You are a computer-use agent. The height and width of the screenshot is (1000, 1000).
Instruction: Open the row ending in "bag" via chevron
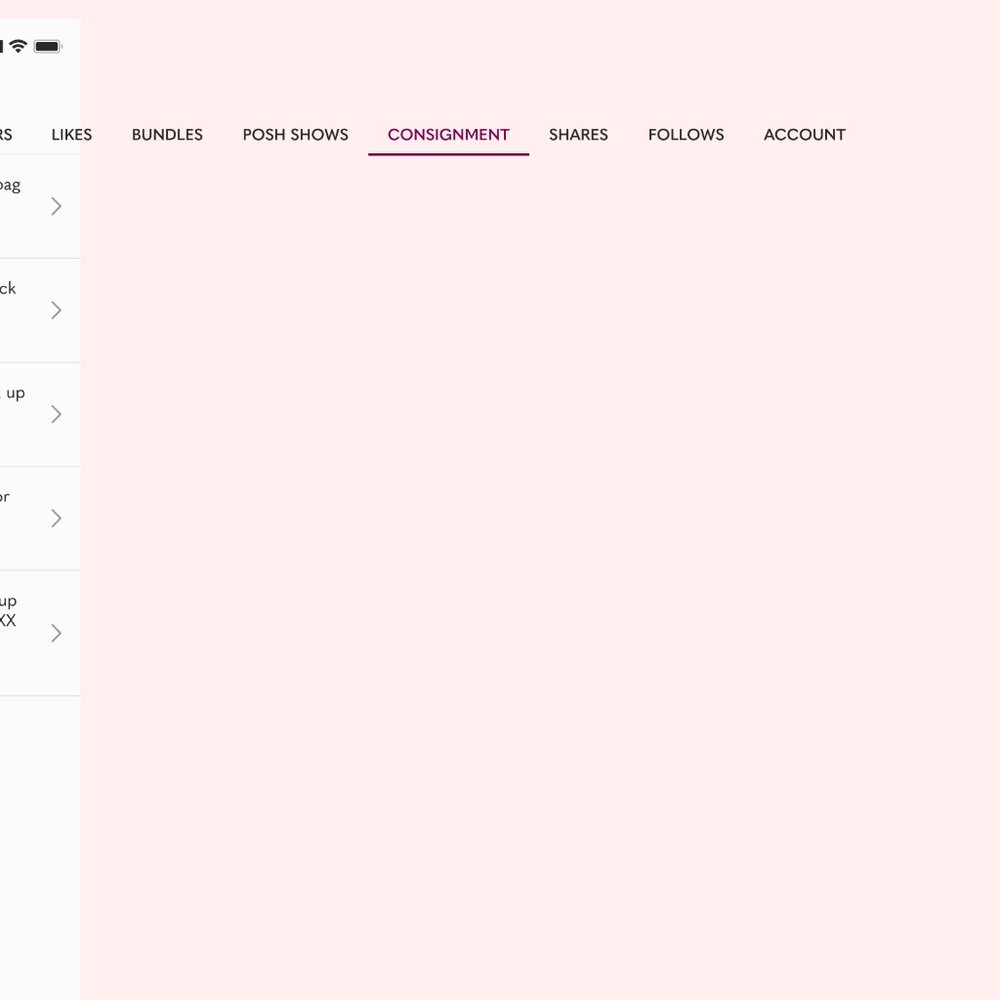56,206
